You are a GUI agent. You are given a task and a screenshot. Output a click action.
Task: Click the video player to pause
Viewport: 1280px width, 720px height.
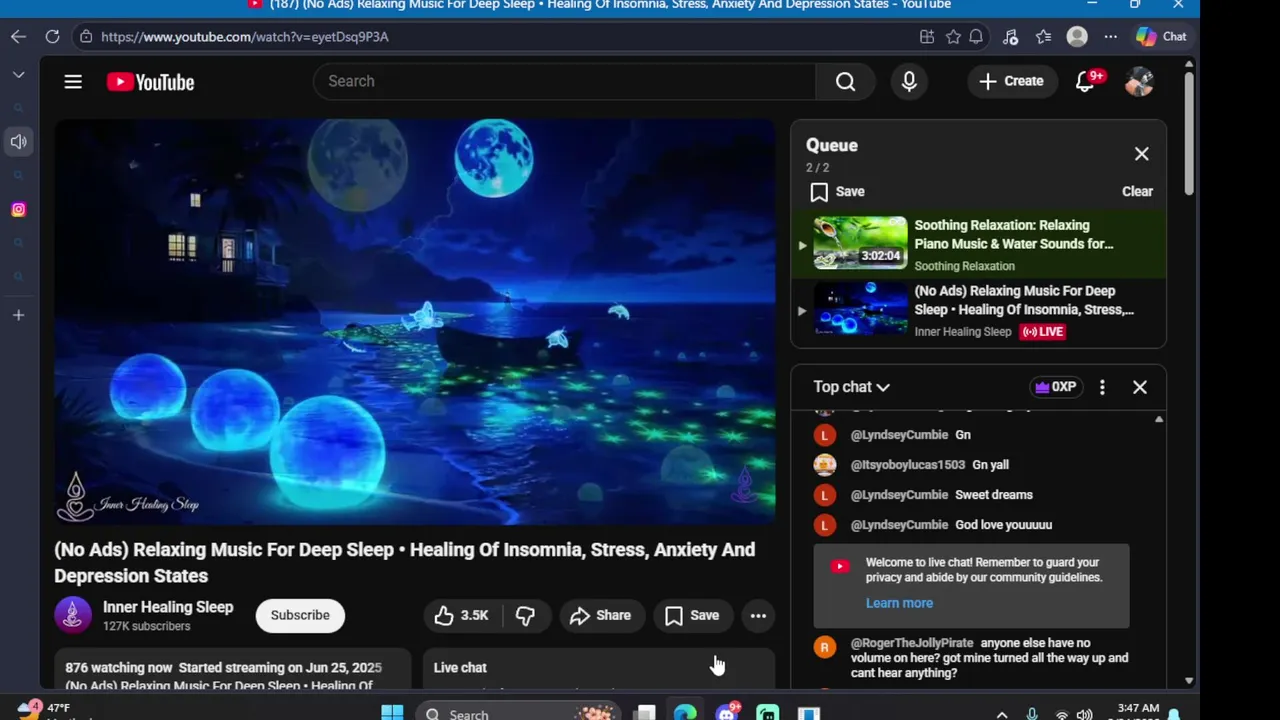(415, 322)
